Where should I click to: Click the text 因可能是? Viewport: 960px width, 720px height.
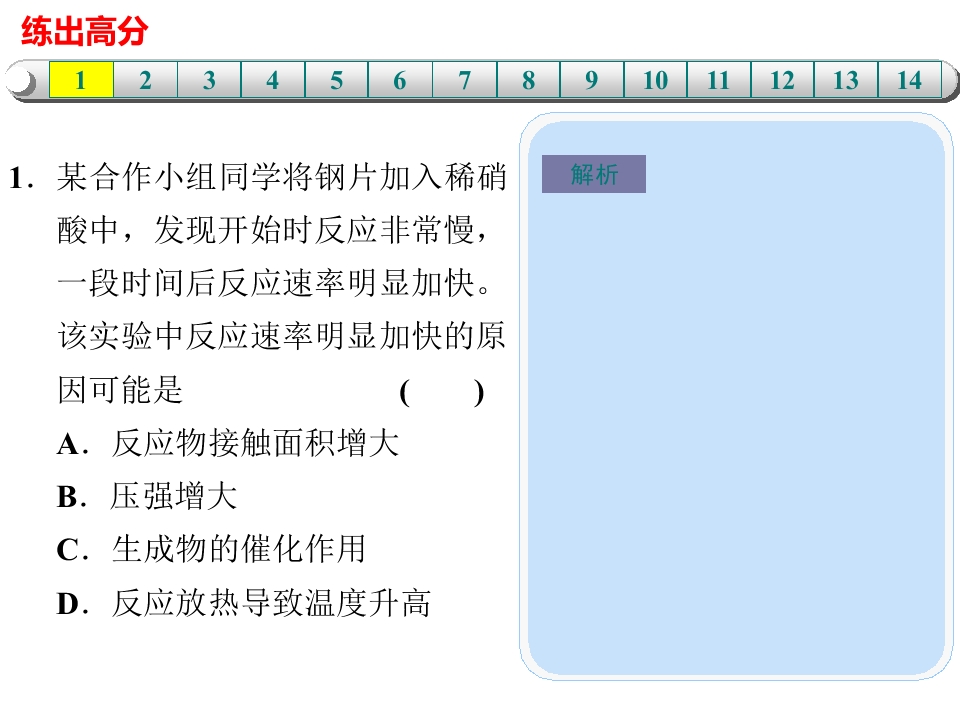click(120, 390)
